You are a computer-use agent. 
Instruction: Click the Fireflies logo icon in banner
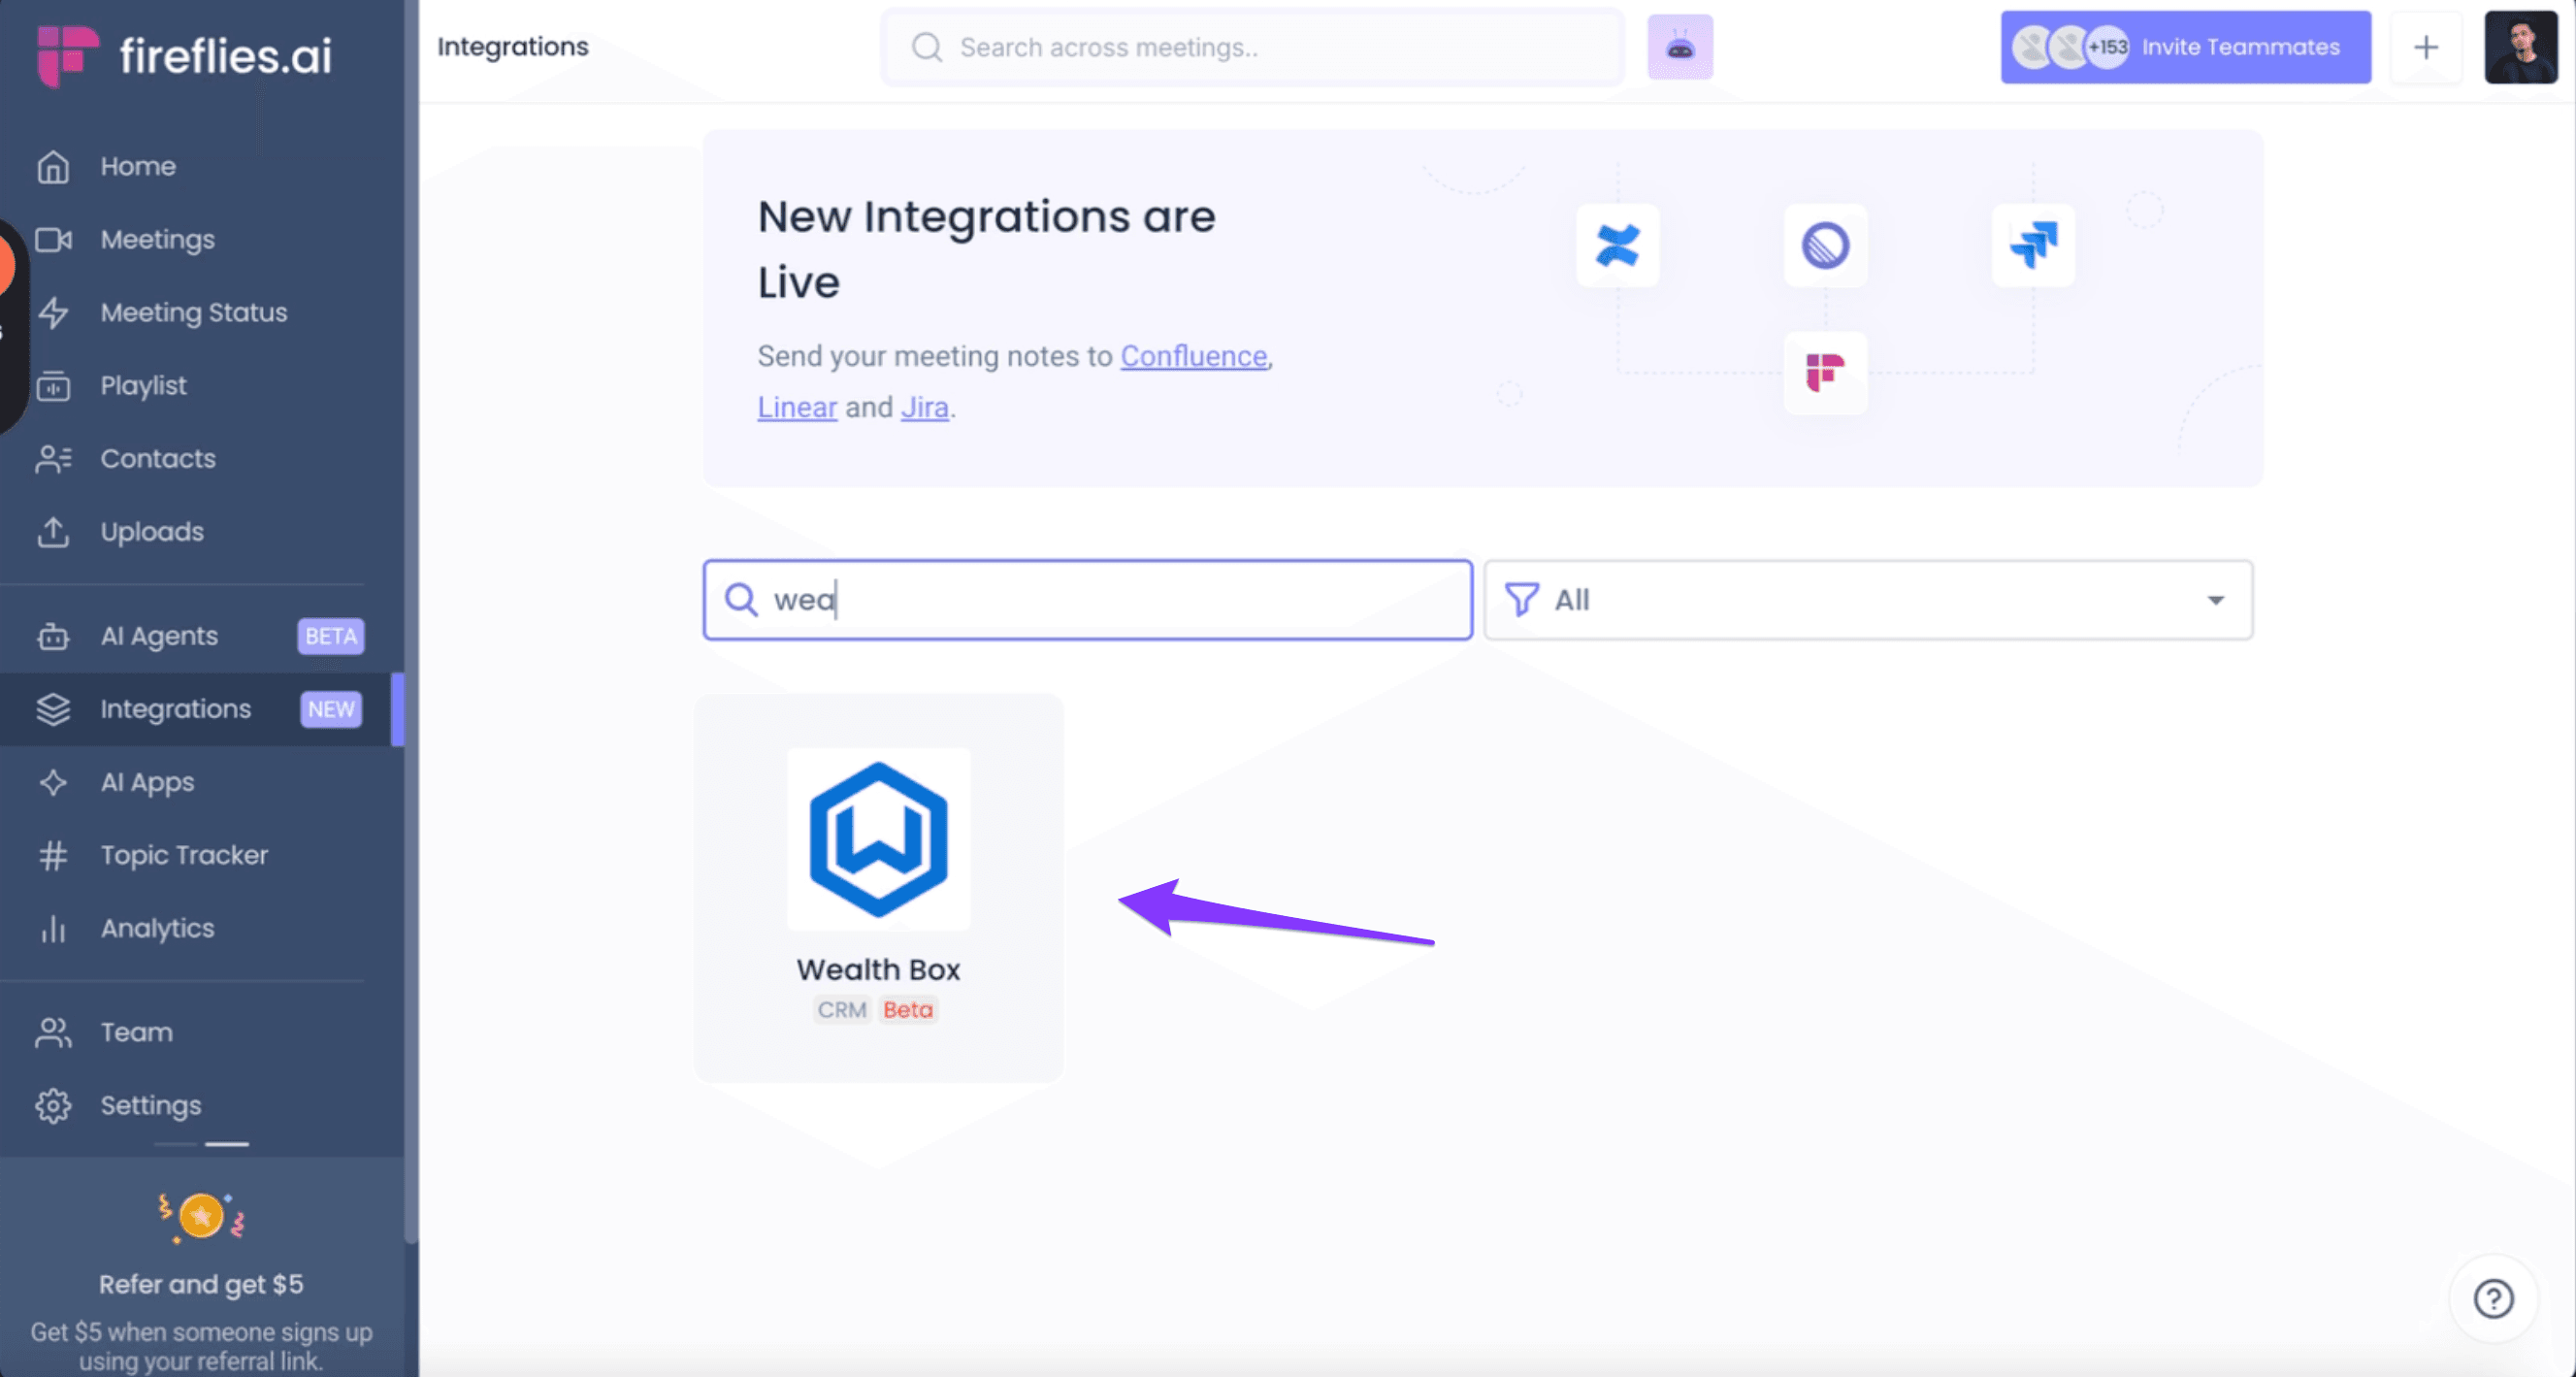[1825, 372]
